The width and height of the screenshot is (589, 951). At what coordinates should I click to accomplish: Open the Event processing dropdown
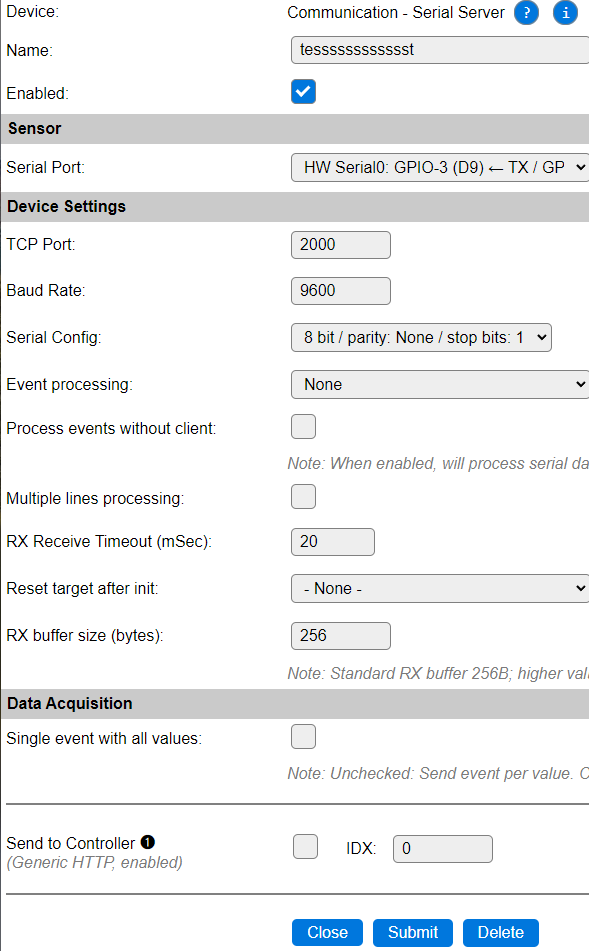tap(440, 385)
